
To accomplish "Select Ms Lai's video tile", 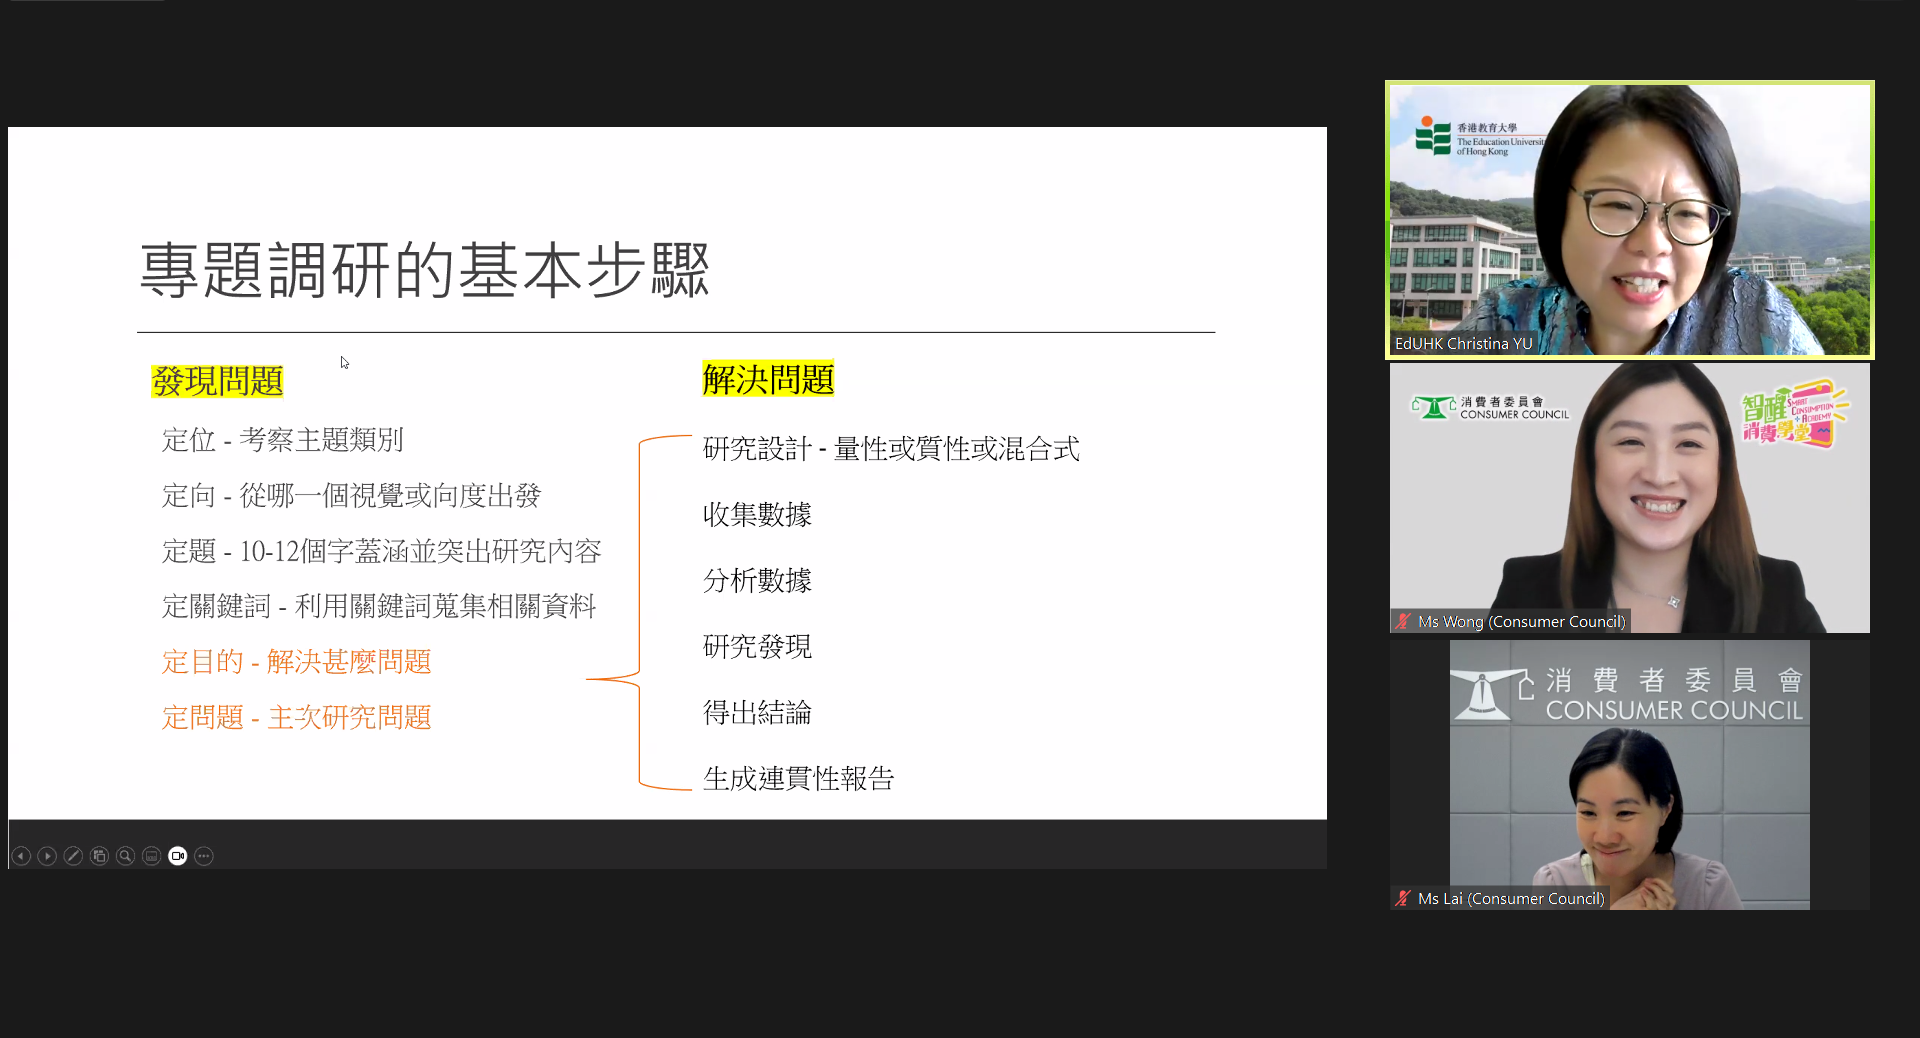I will (x=1629, y=775).
